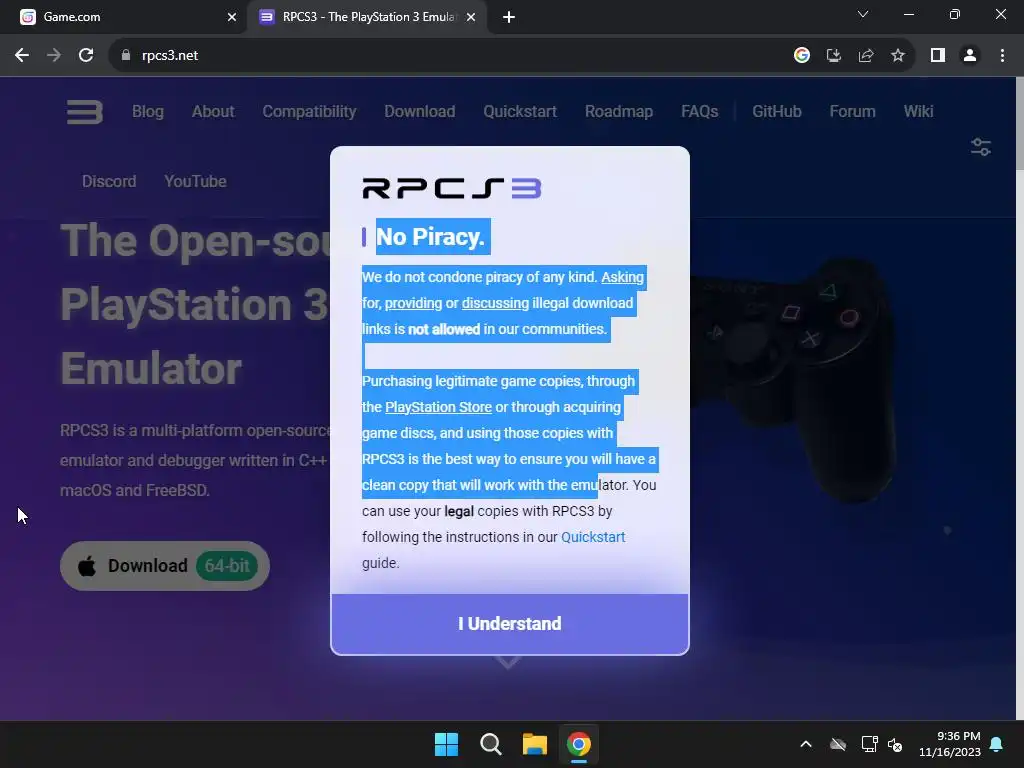Click the Download 64-bit button

click(x=165, y=566)
